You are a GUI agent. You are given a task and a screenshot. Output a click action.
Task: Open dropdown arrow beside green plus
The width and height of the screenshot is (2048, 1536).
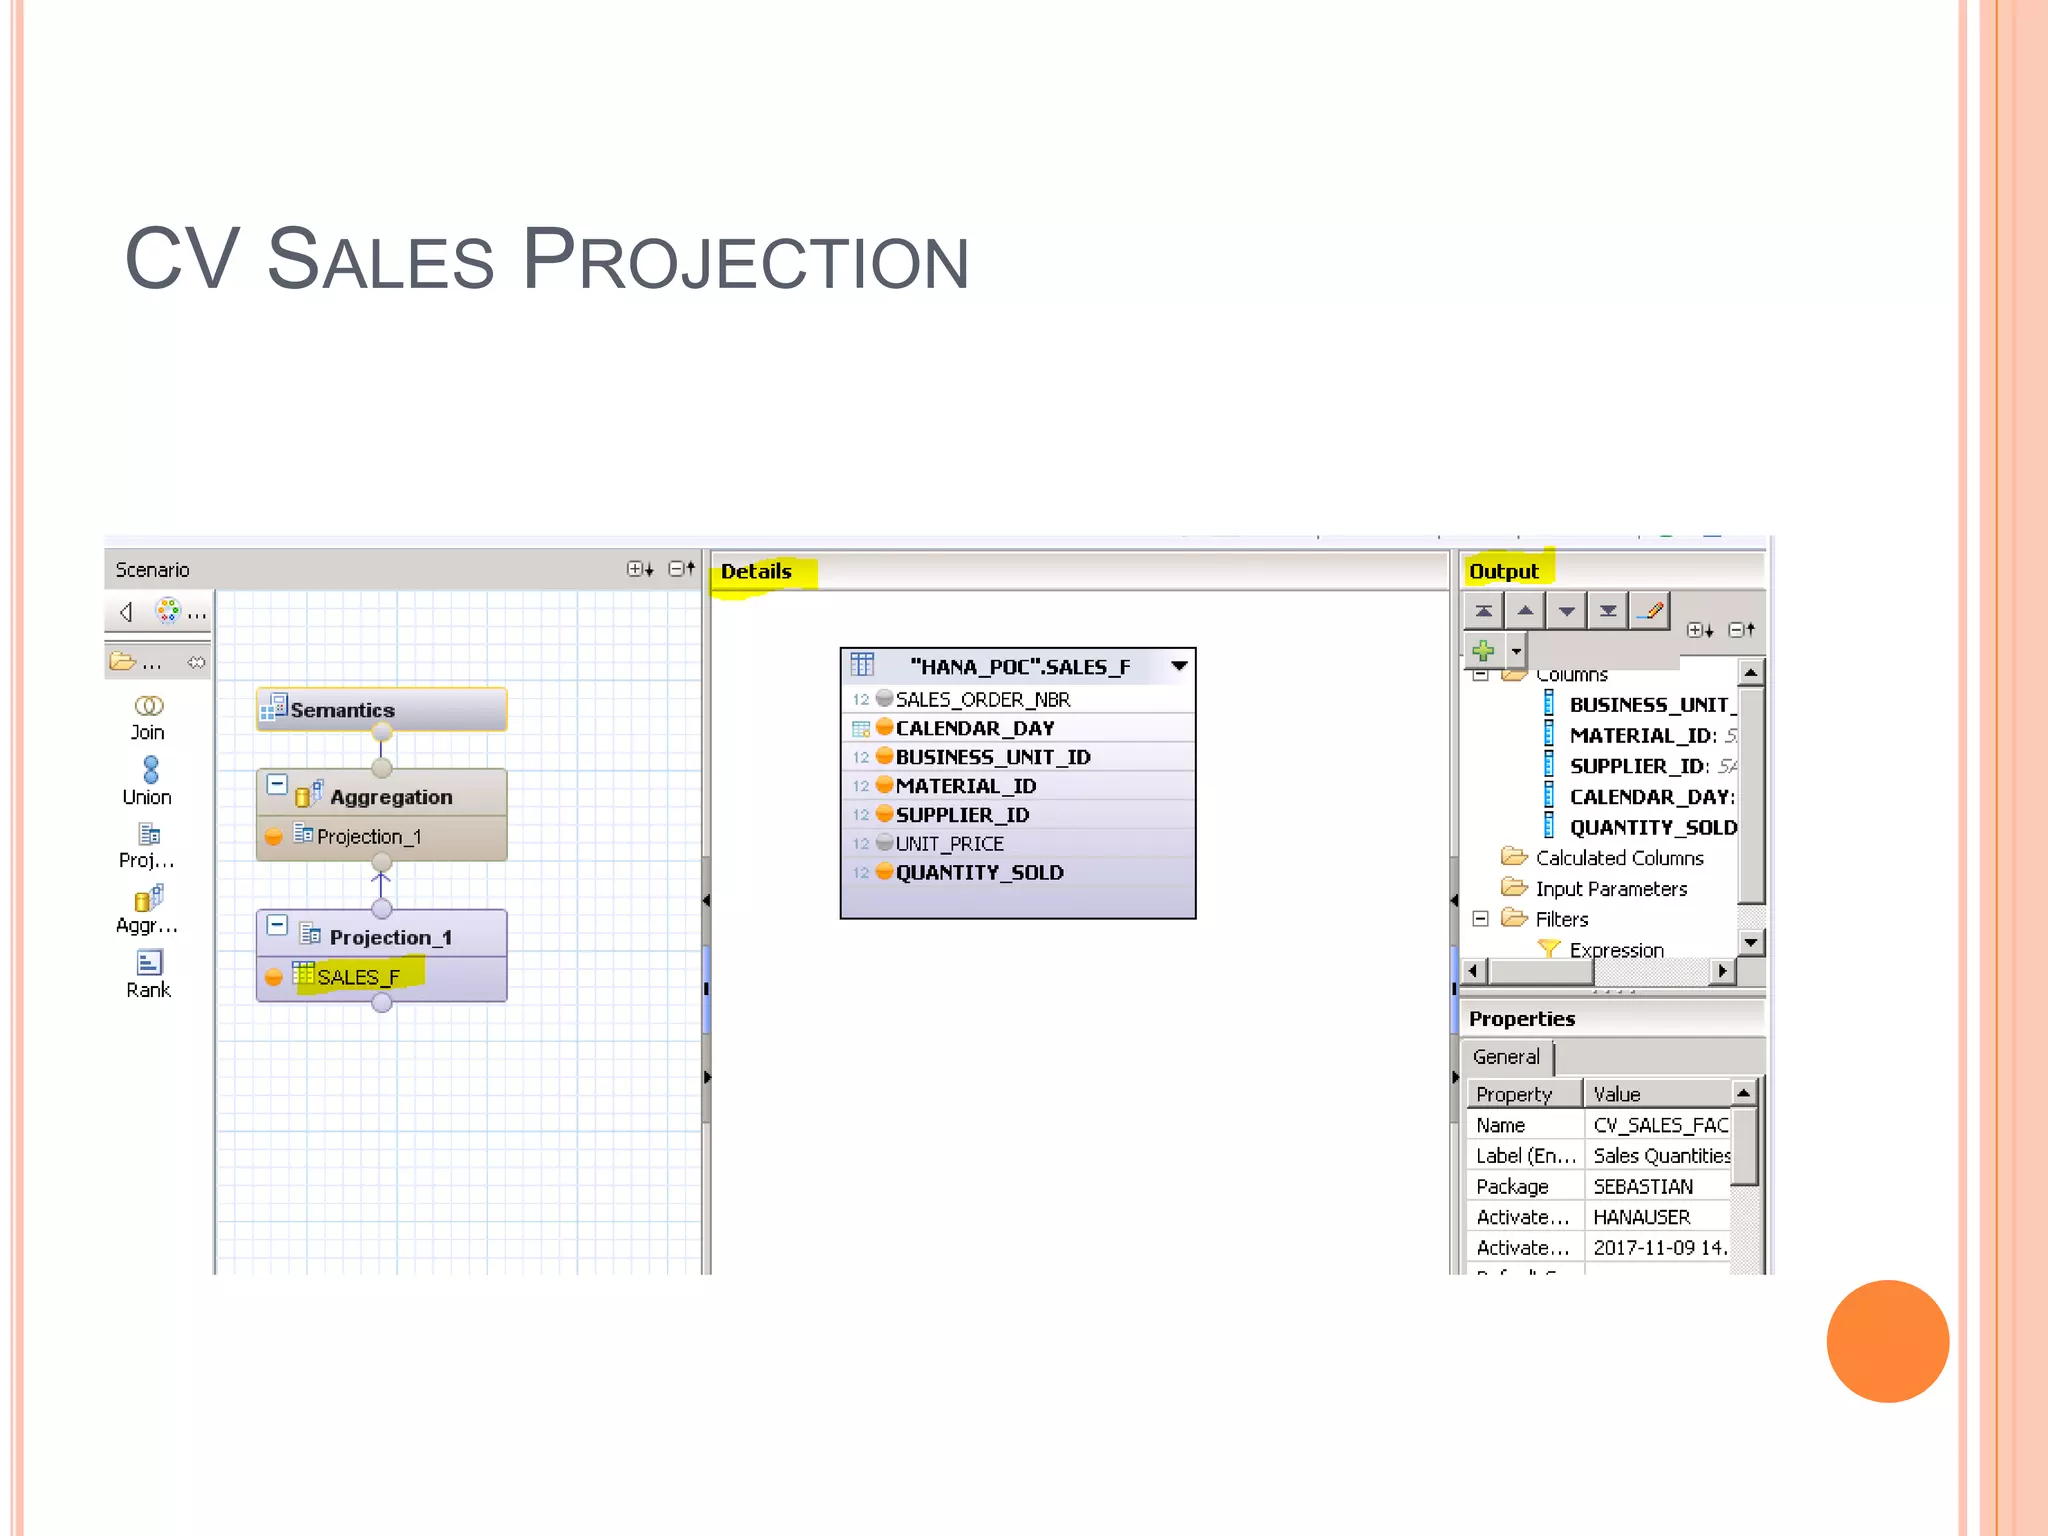(x=1516, y=651)
